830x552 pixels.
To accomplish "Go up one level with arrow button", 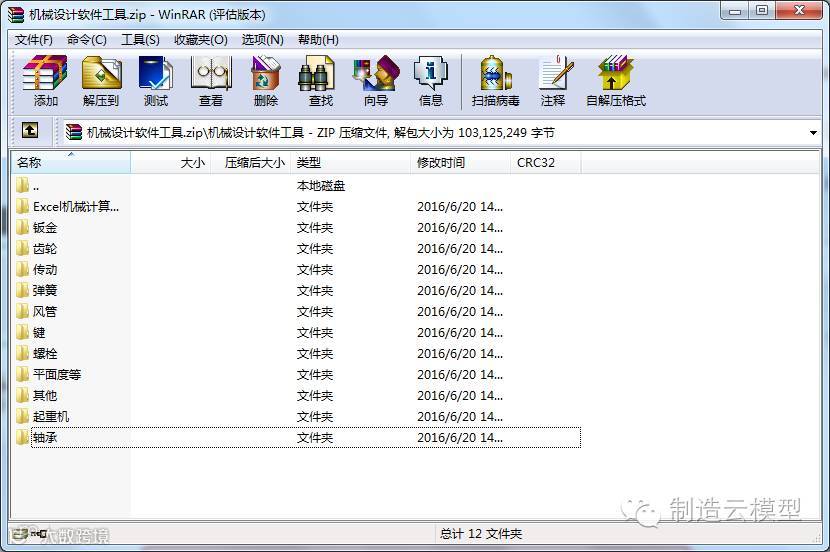I will [x=30, y=130].
